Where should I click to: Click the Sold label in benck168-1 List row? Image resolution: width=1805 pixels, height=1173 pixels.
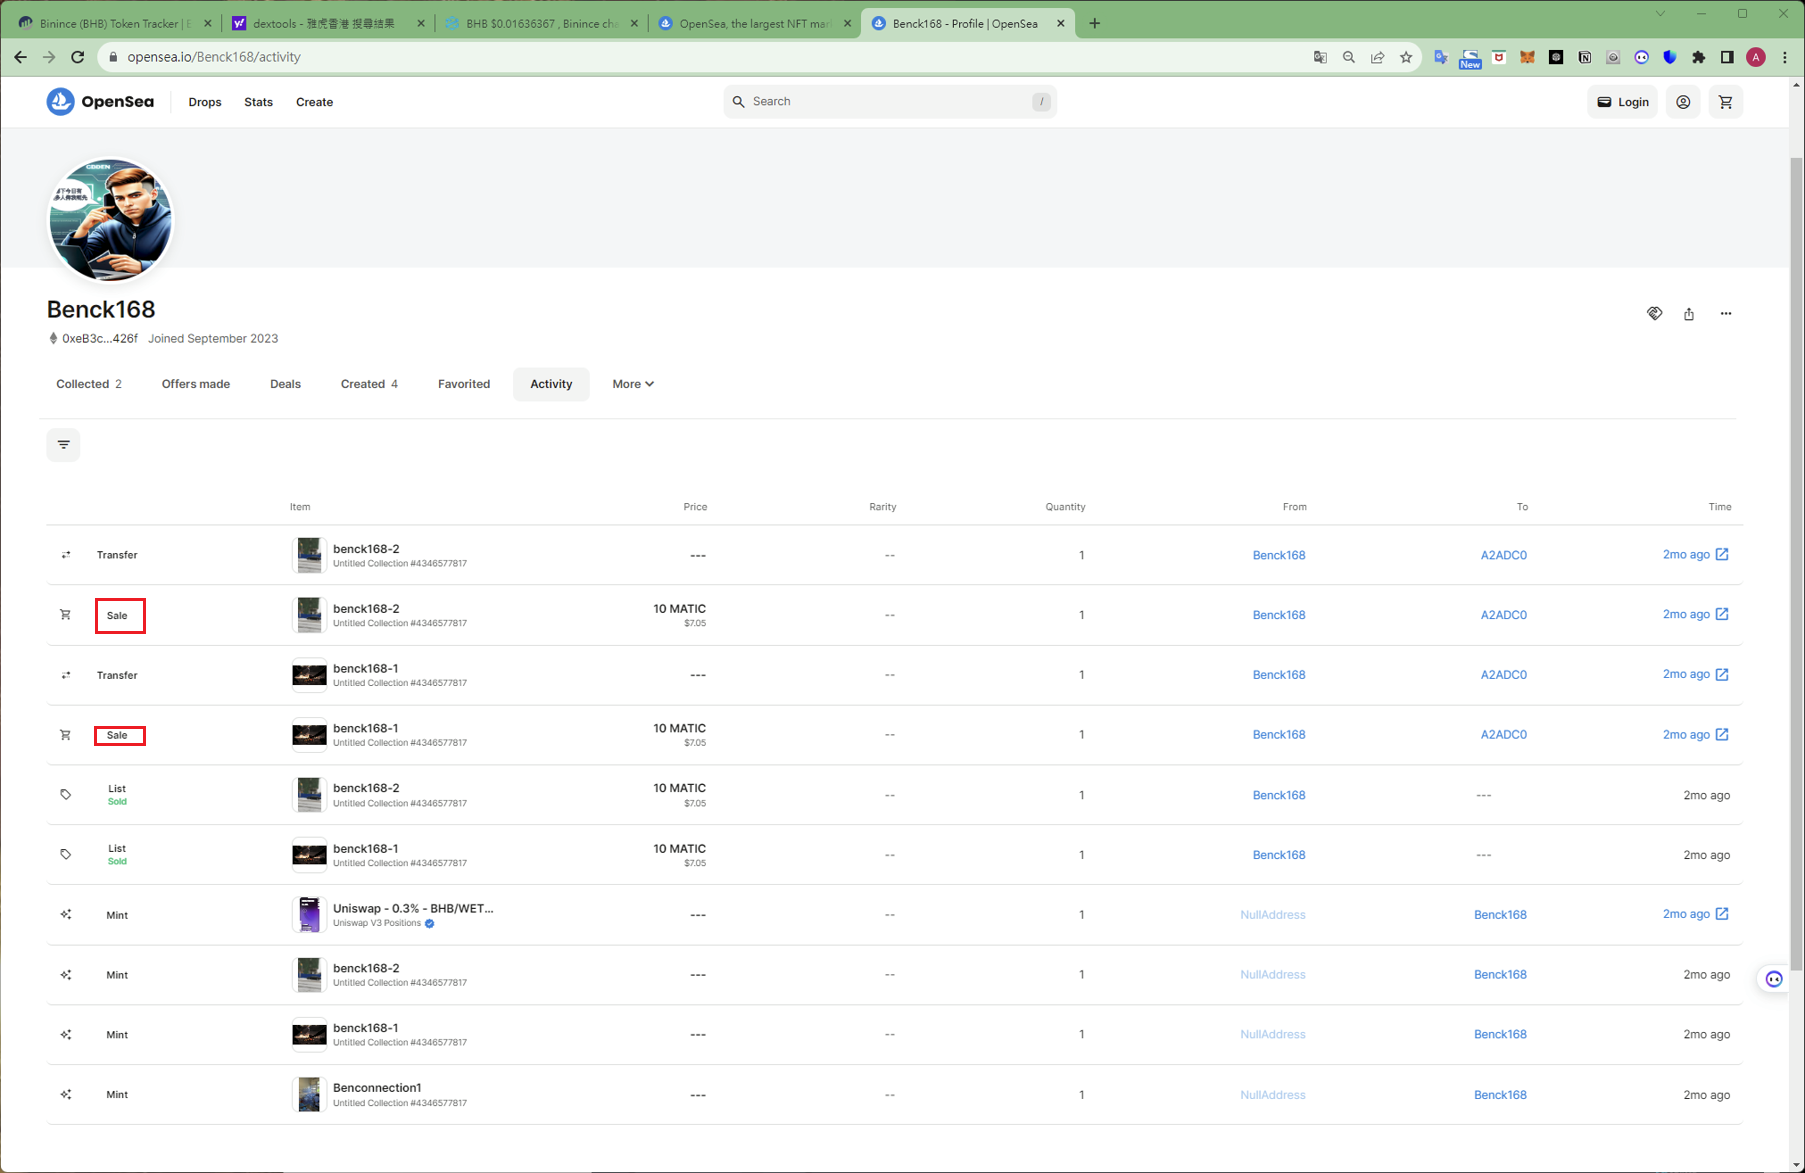pyautogui.click(x=117, y=861)
